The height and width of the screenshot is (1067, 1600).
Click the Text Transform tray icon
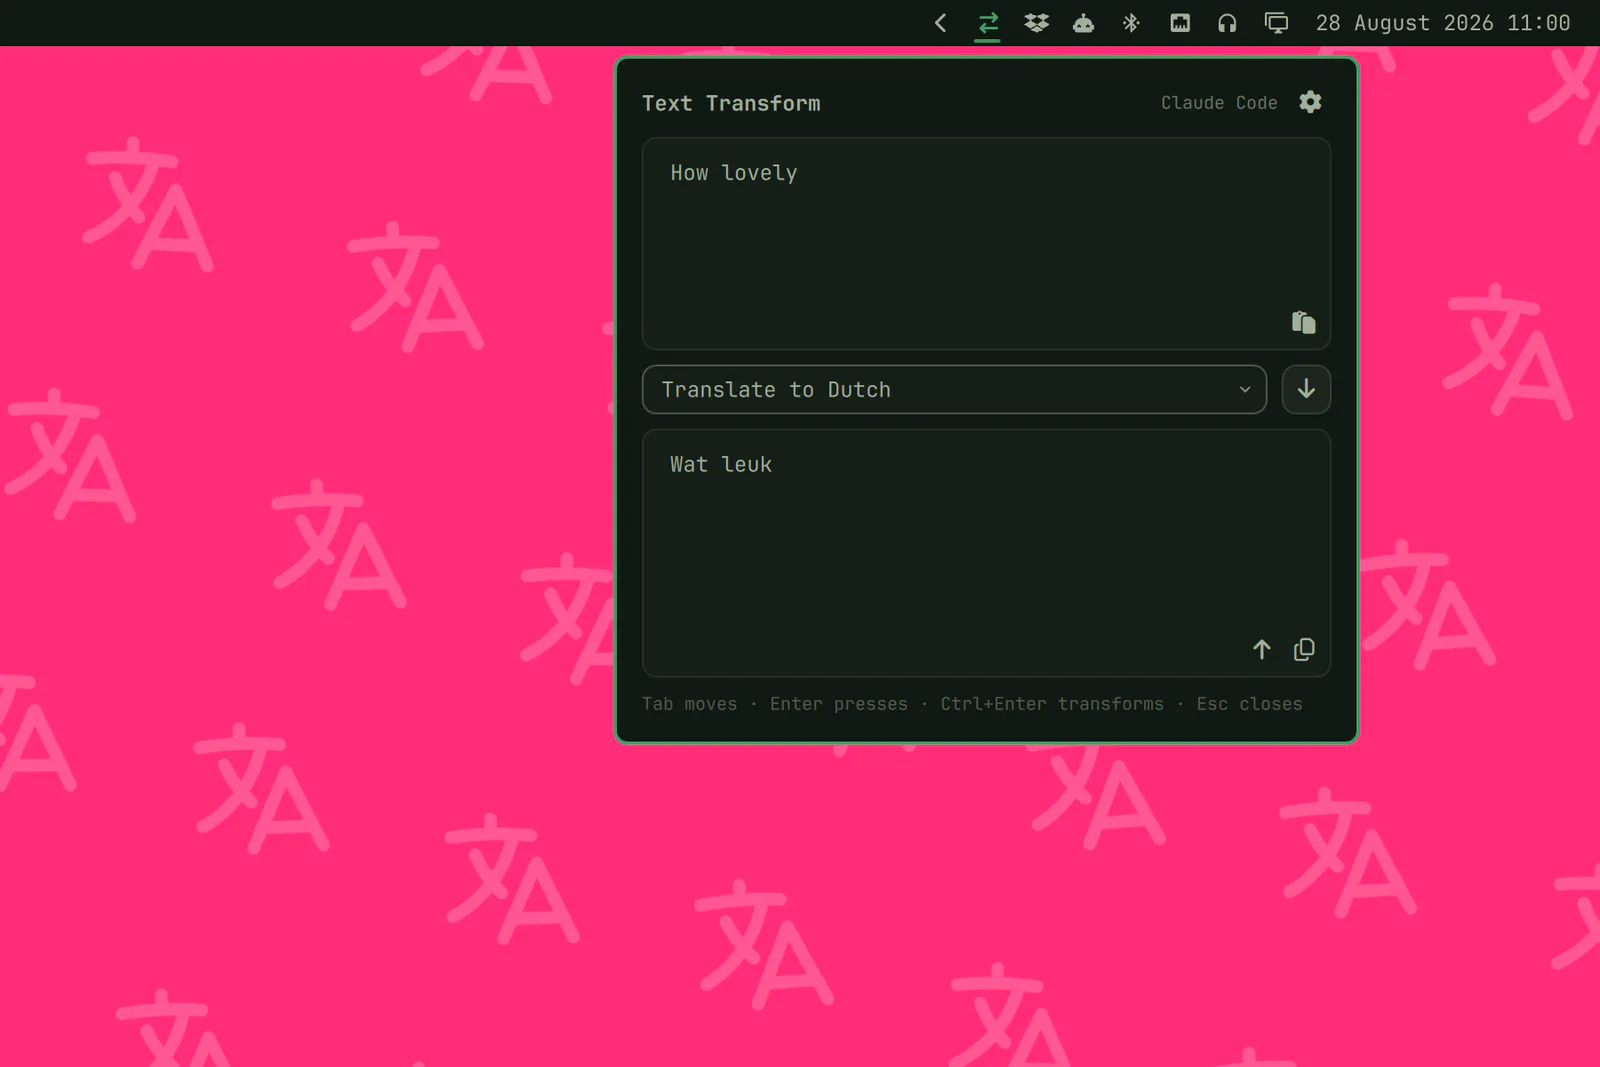click(x=988, y=23)
